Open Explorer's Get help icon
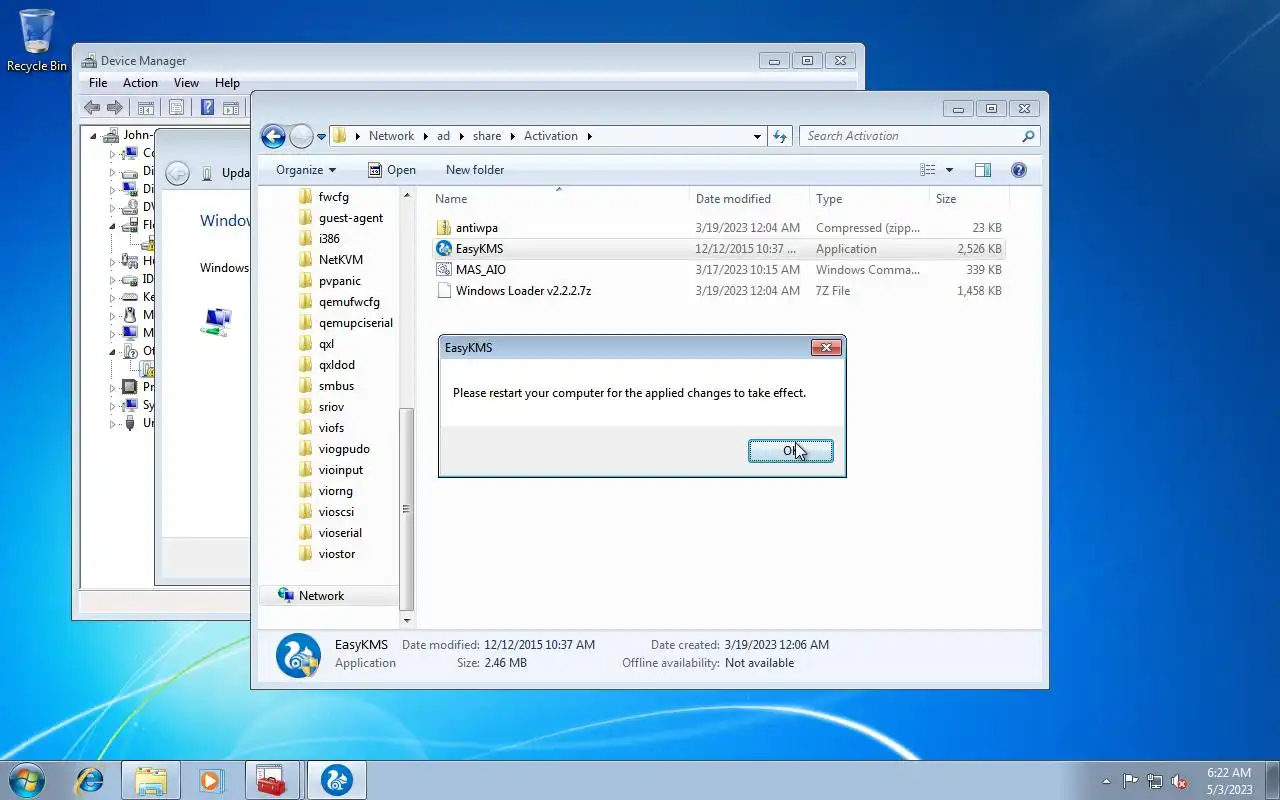The width and height of the screenshot is (1280, 800). point(1019,170)
